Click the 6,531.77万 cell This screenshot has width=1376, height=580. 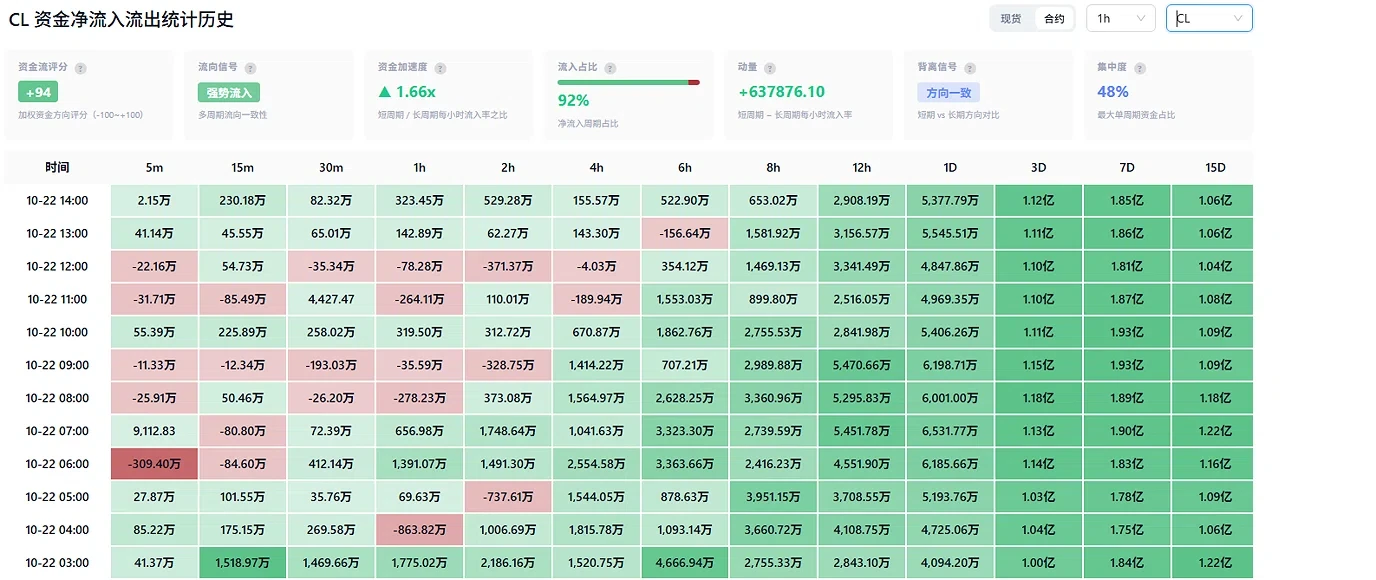pos(950,431)
